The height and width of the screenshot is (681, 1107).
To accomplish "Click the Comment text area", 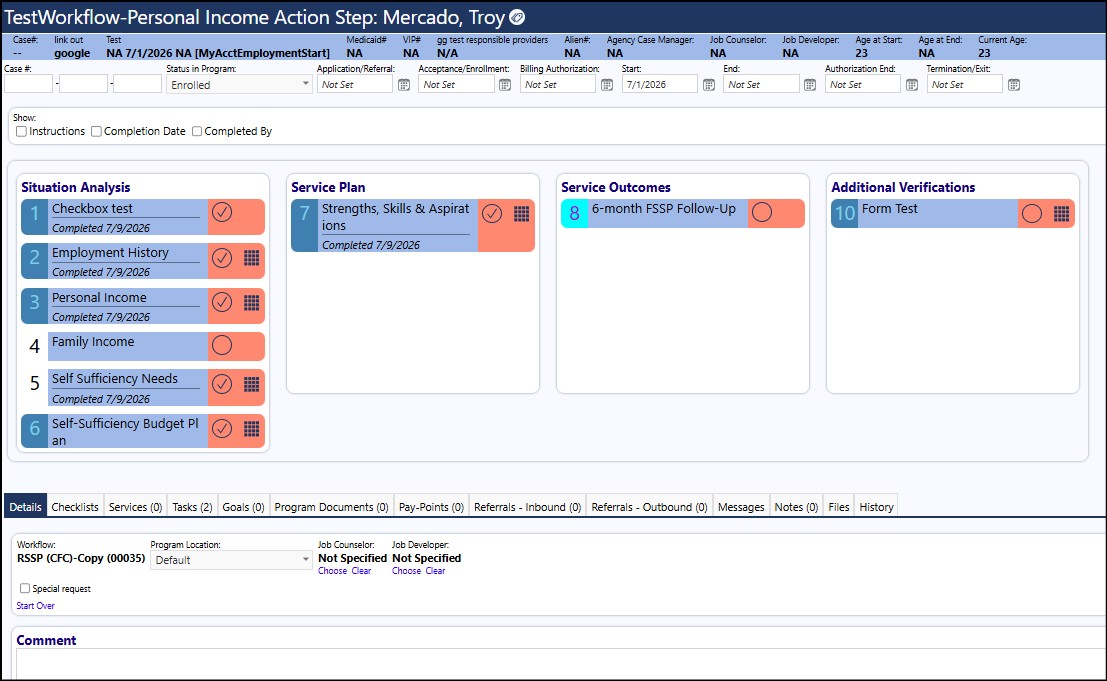I will coord(561,663).
